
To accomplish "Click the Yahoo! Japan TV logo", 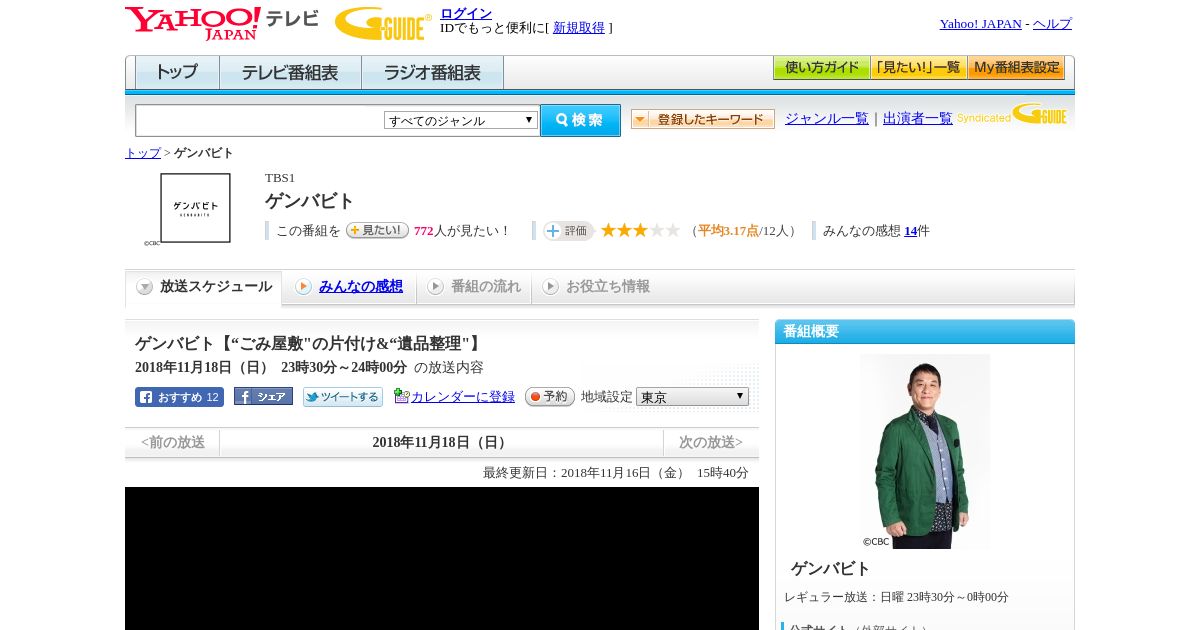I will coord(222,23).
